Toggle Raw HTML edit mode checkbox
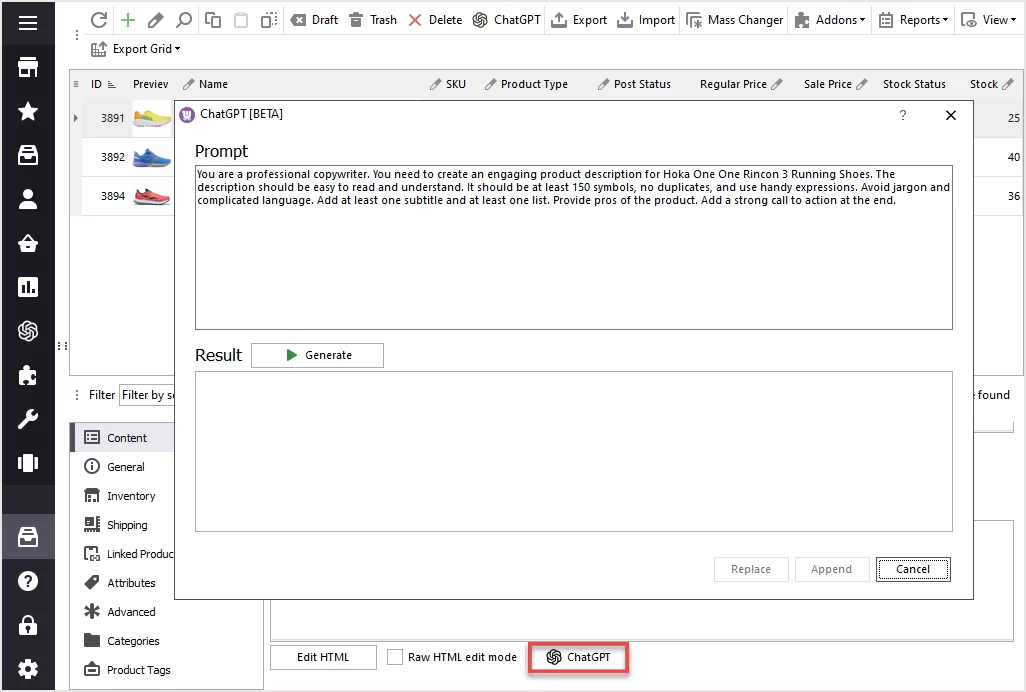This screenshot has height=692, width=1026. point(395,657)
